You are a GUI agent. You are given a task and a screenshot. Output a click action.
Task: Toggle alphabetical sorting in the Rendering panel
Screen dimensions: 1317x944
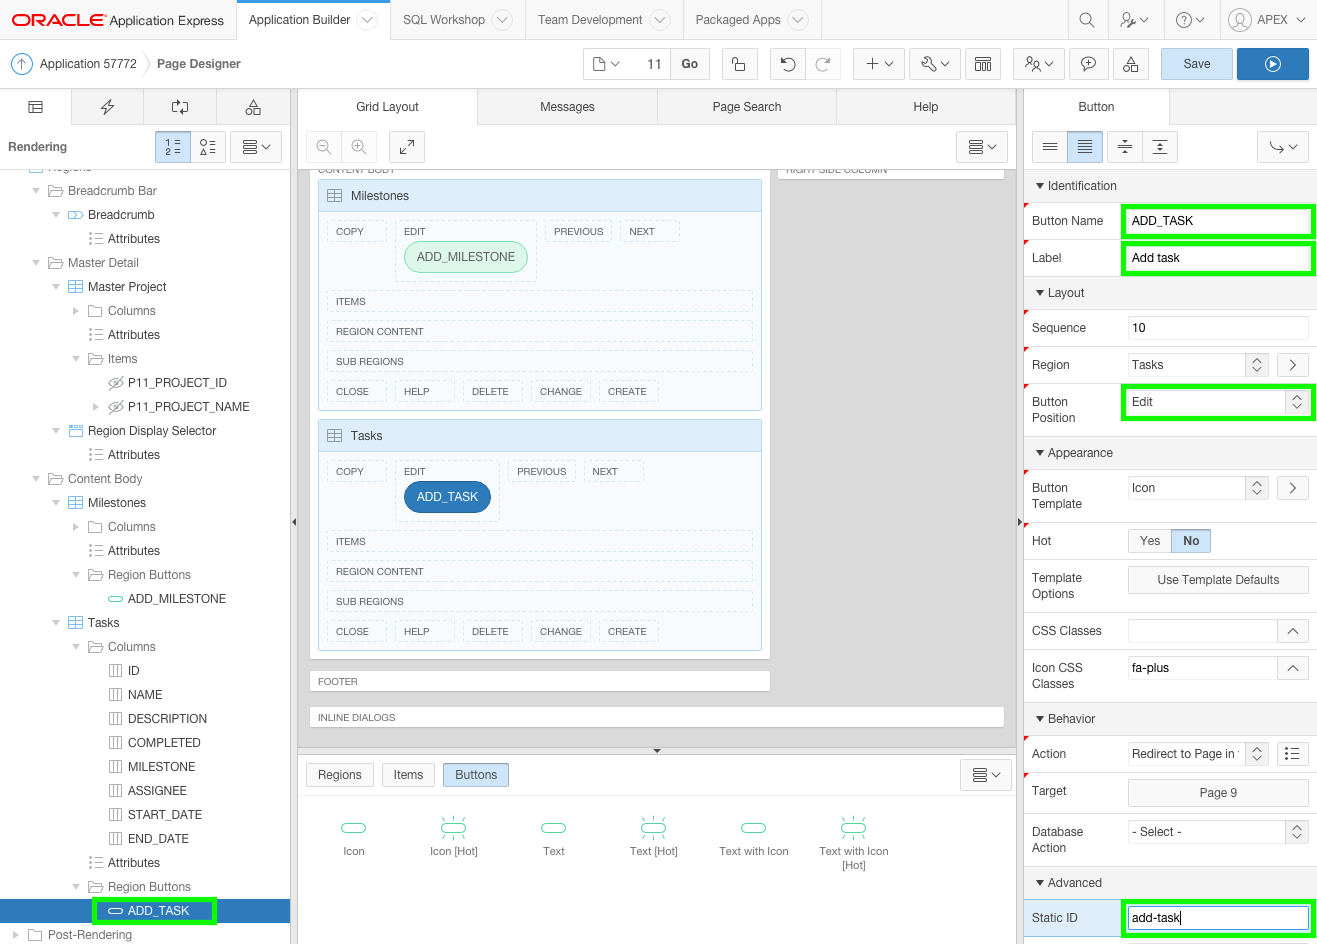pos(208,146)
